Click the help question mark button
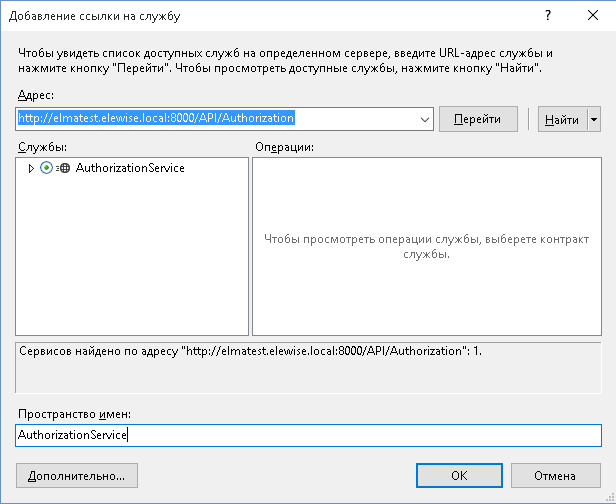Image resolution: width=616 pixels, height=504 pixels. (x=548, y=16)
